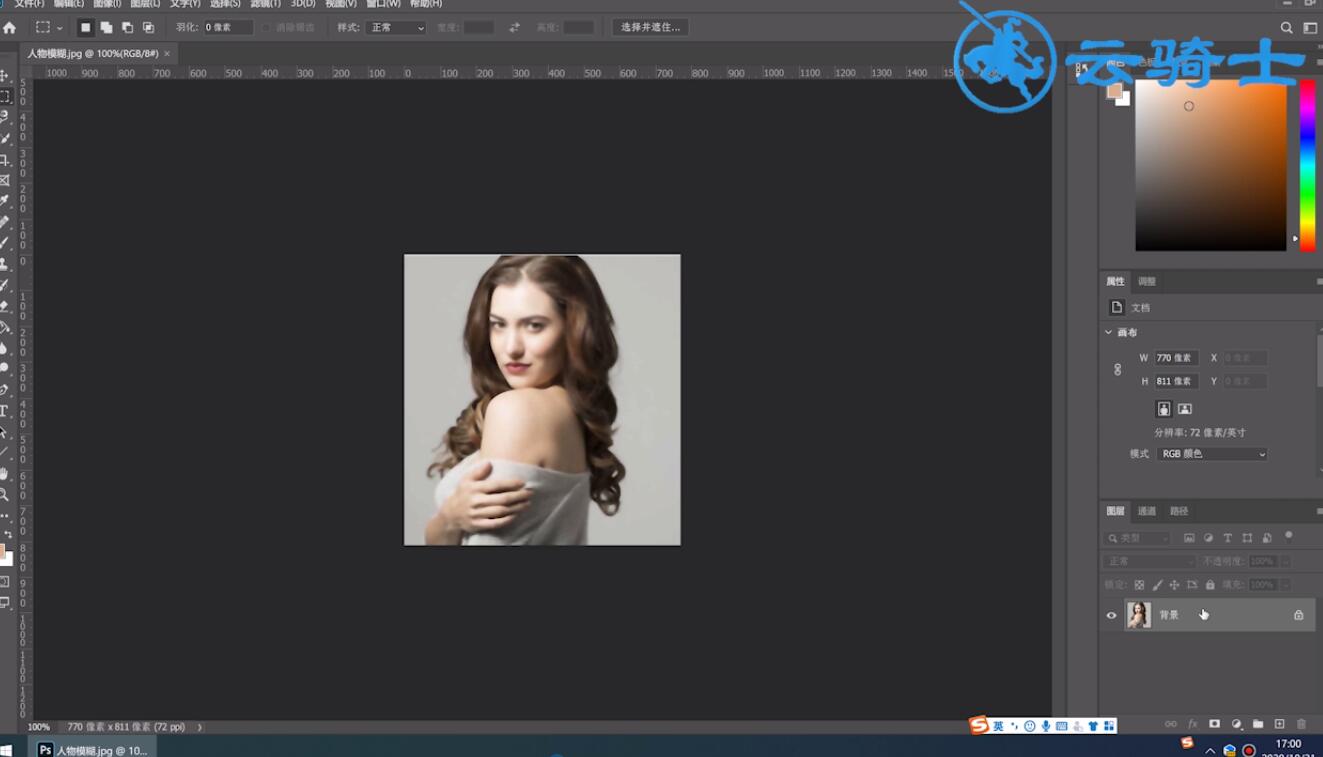This screenshot has width=1323, height=757.
Task: Filter layers by adjustment icon
Action: pos(1208,538)
